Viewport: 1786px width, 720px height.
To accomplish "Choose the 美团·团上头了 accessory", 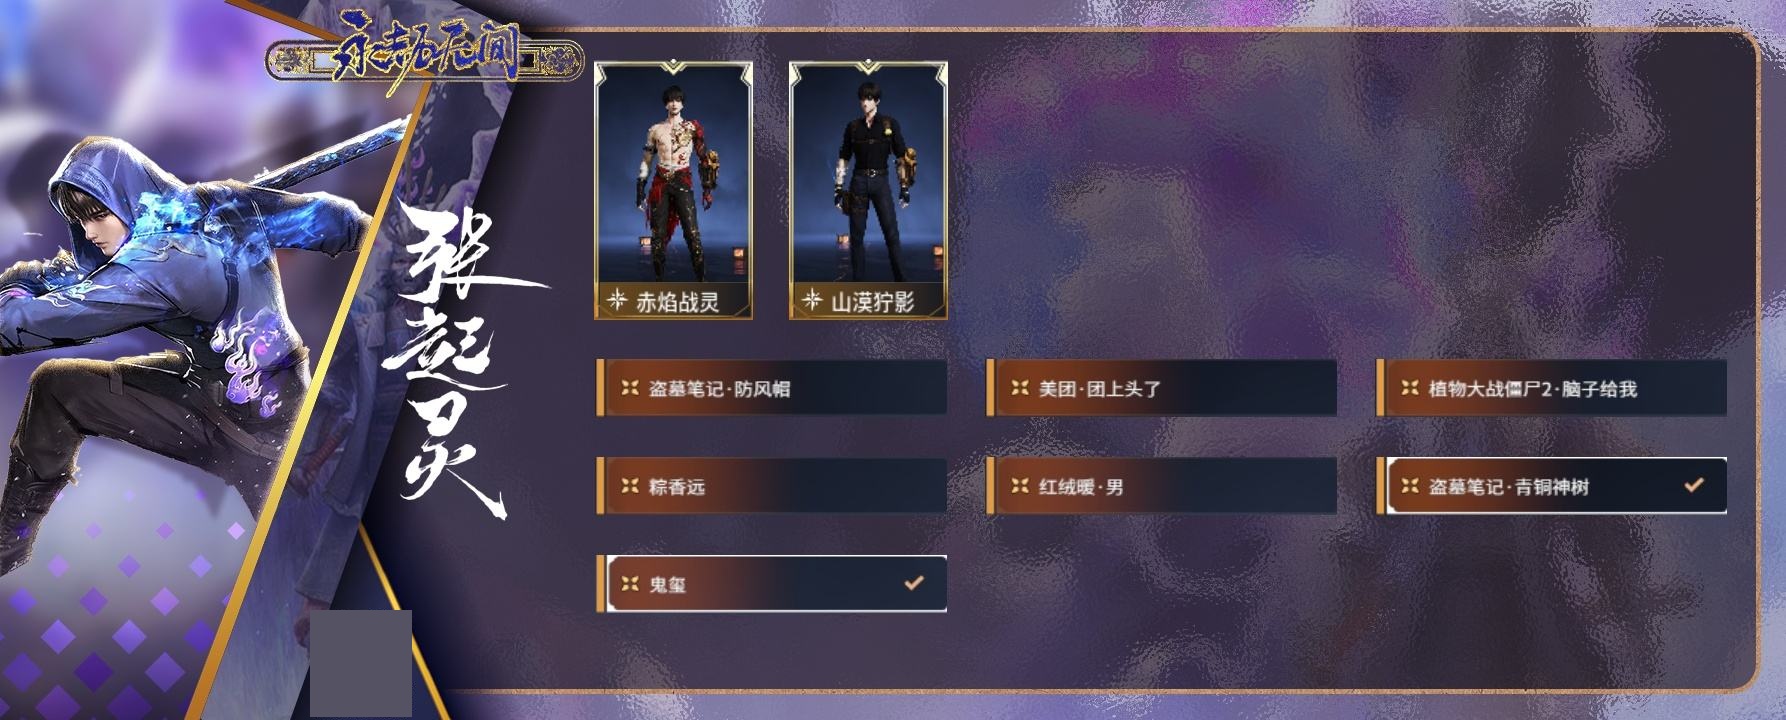I will [1161, 388].
